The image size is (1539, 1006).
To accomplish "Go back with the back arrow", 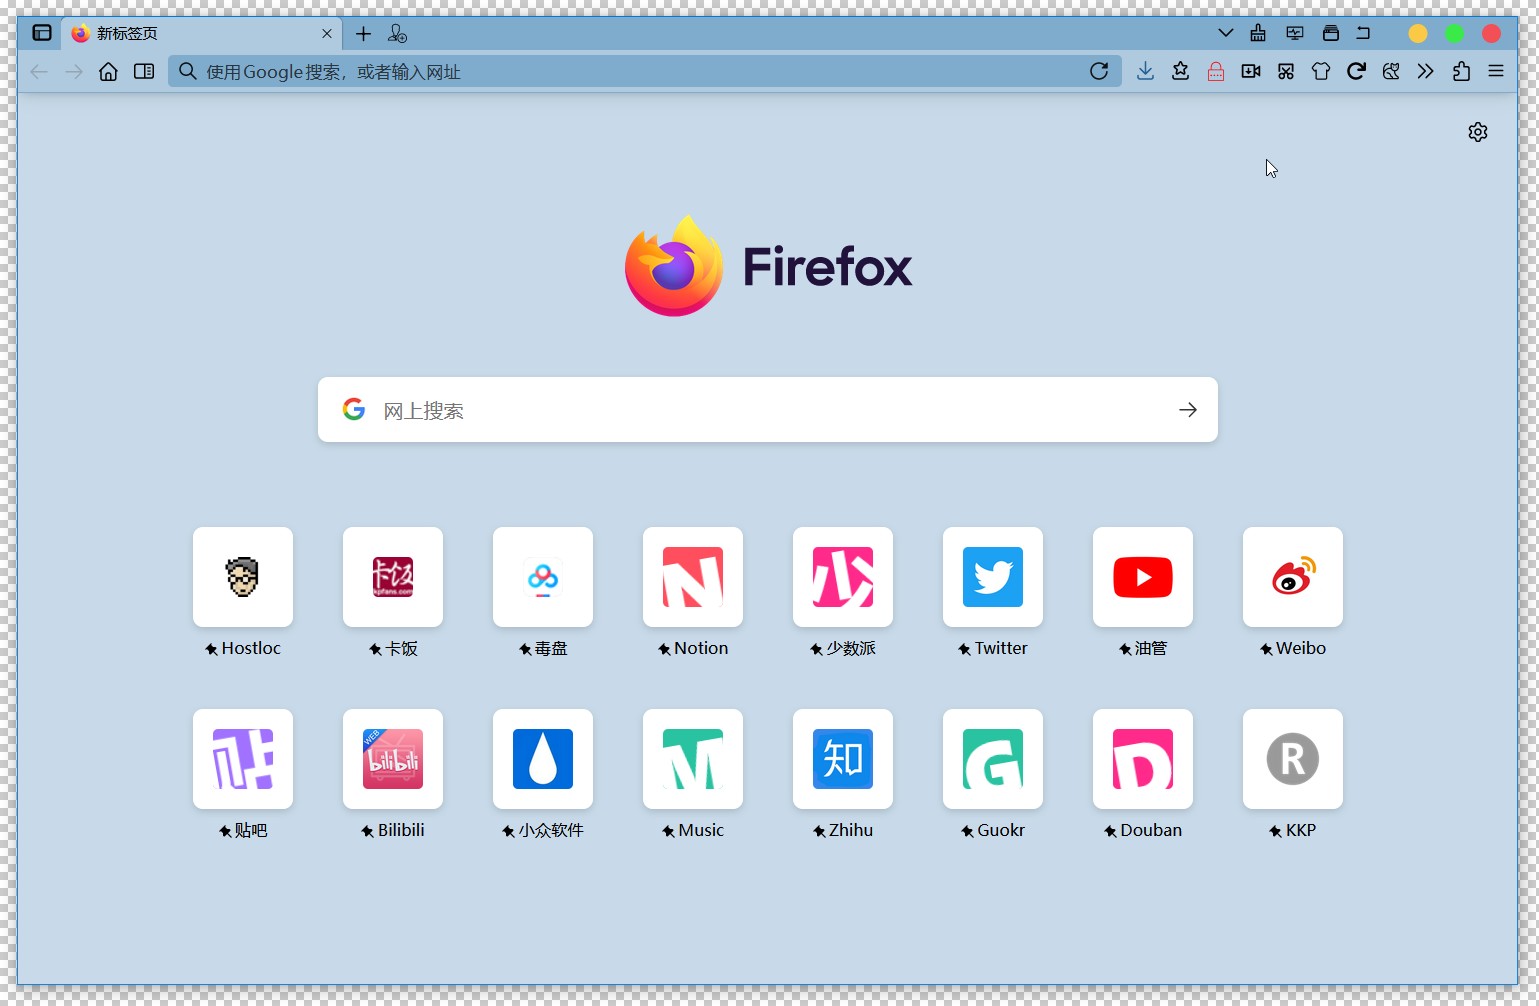I will pos(39,71).
